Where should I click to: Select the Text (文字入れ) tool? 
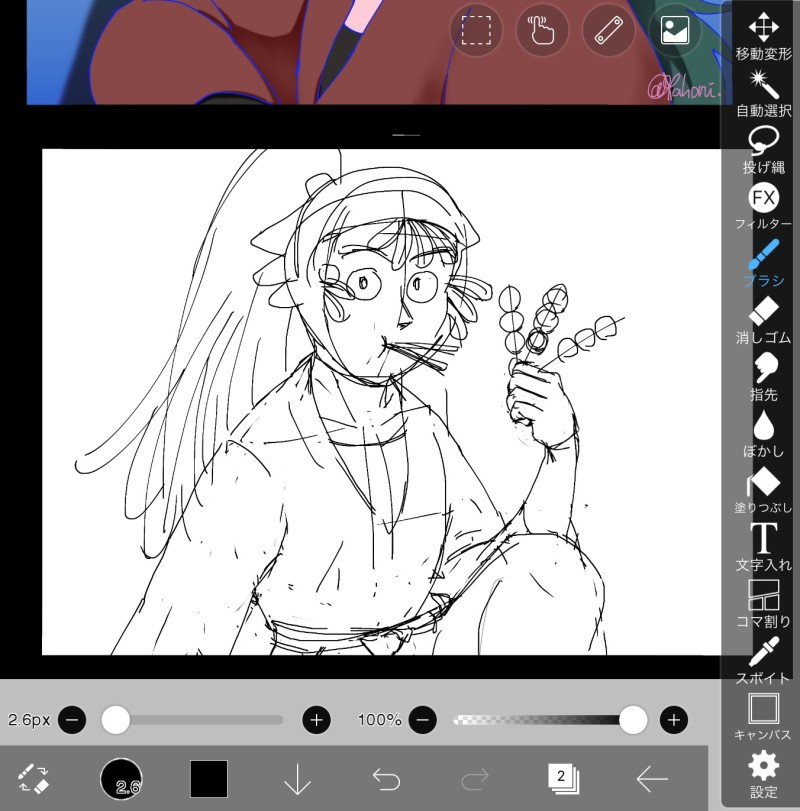click(x=763, y=547)
